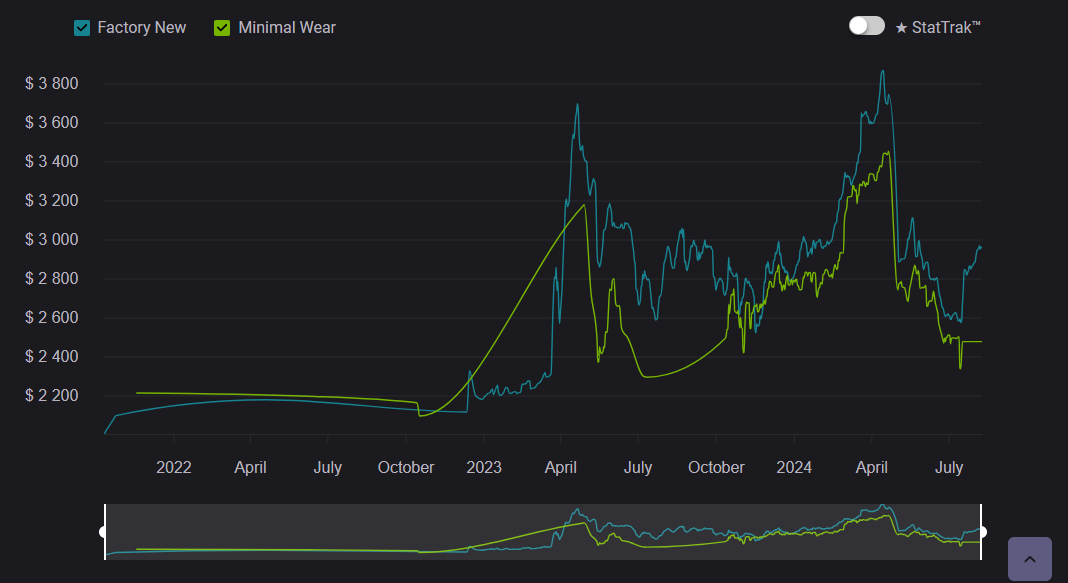Click the 2022 x-axis label

coord(174,468)
